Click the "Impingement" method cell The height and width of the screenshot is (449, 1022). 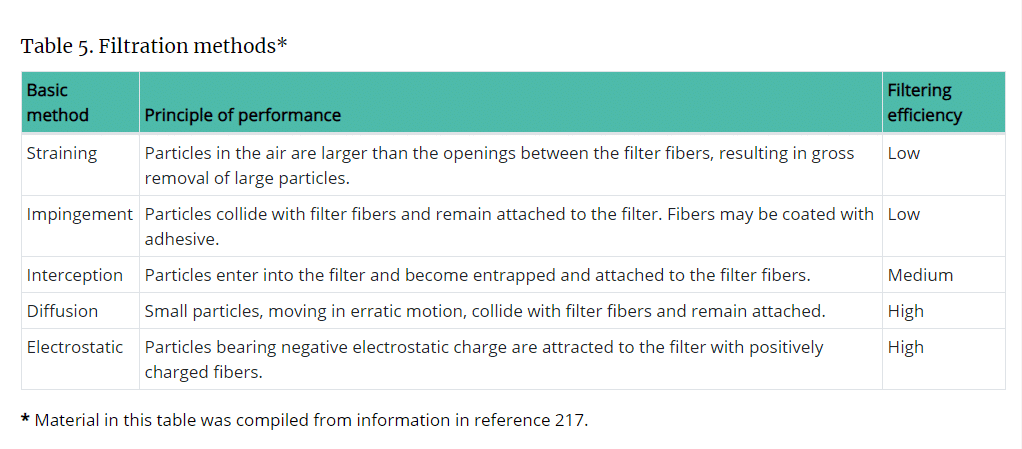79,214
